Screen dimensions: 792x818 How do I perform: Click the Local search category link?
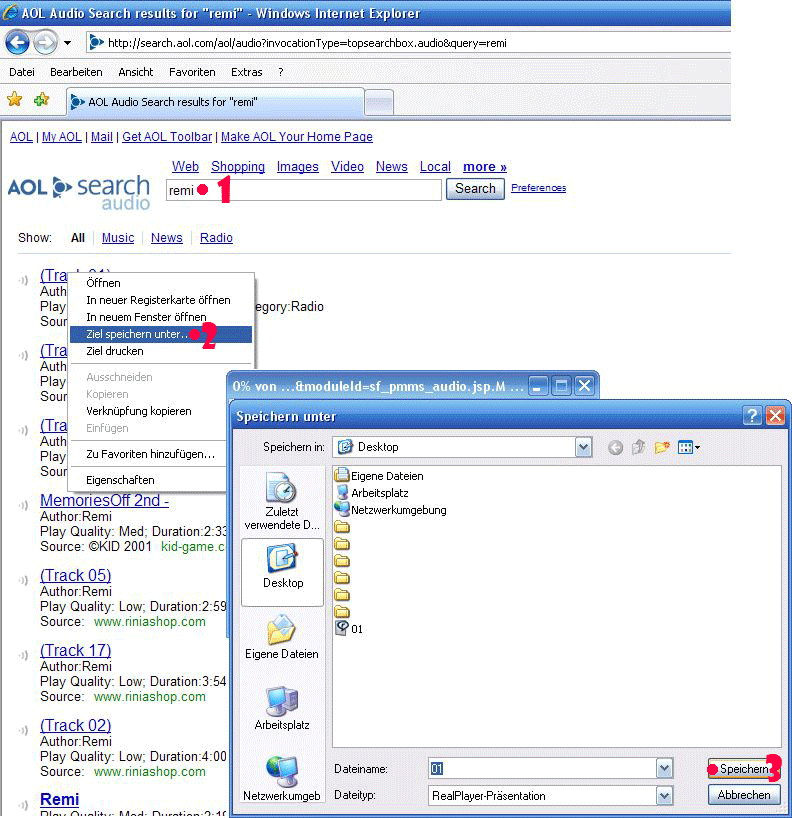(x=435, y=166)
